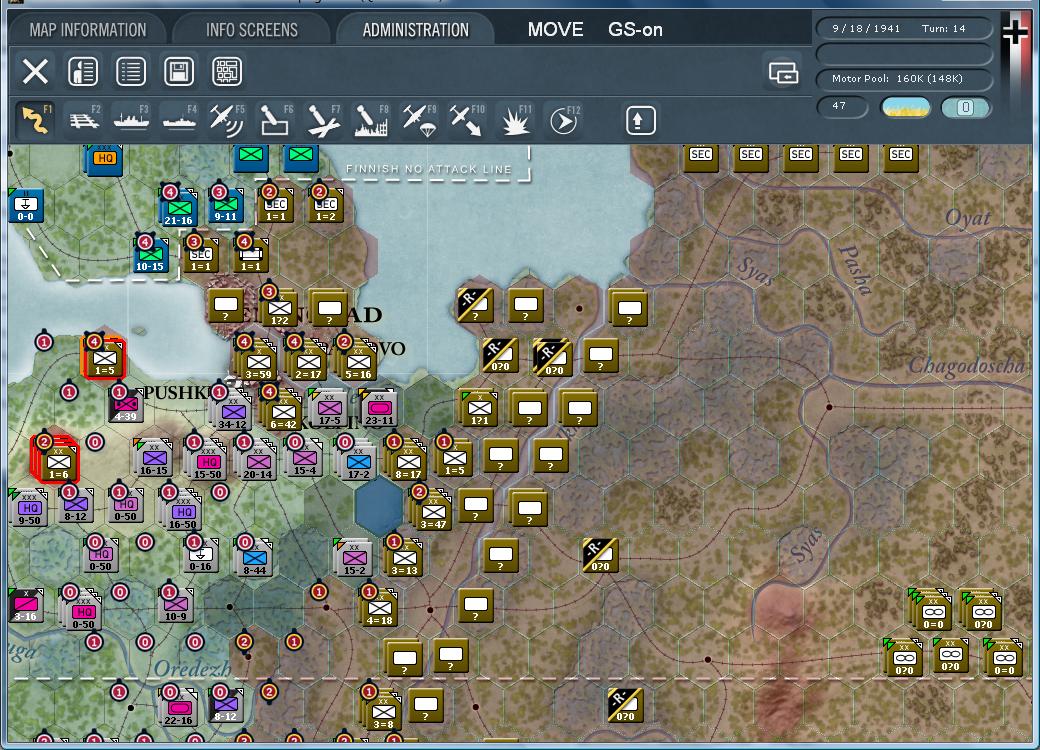1040x750 pixels.
Task: Open air reconnaissance mission mode (F5)
Action: coord(225,118)
